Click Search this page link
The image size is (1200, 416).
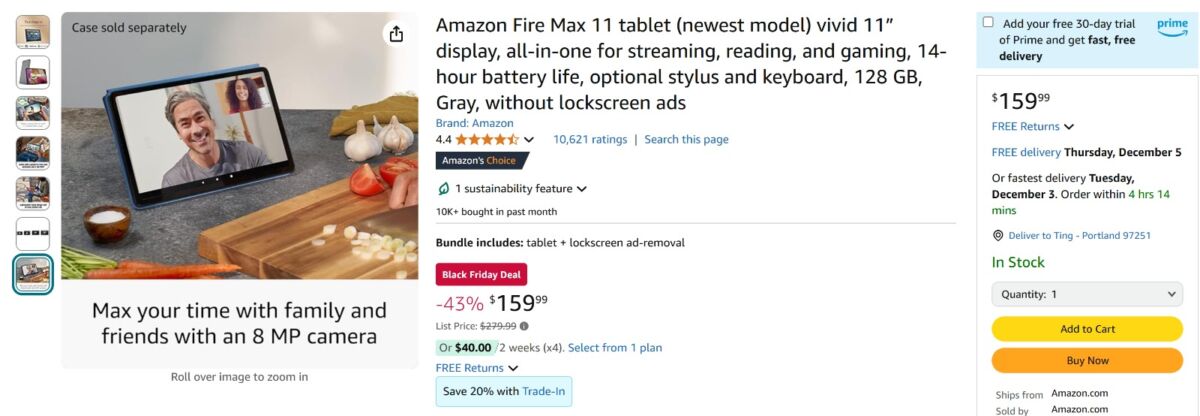pos(686,140)
